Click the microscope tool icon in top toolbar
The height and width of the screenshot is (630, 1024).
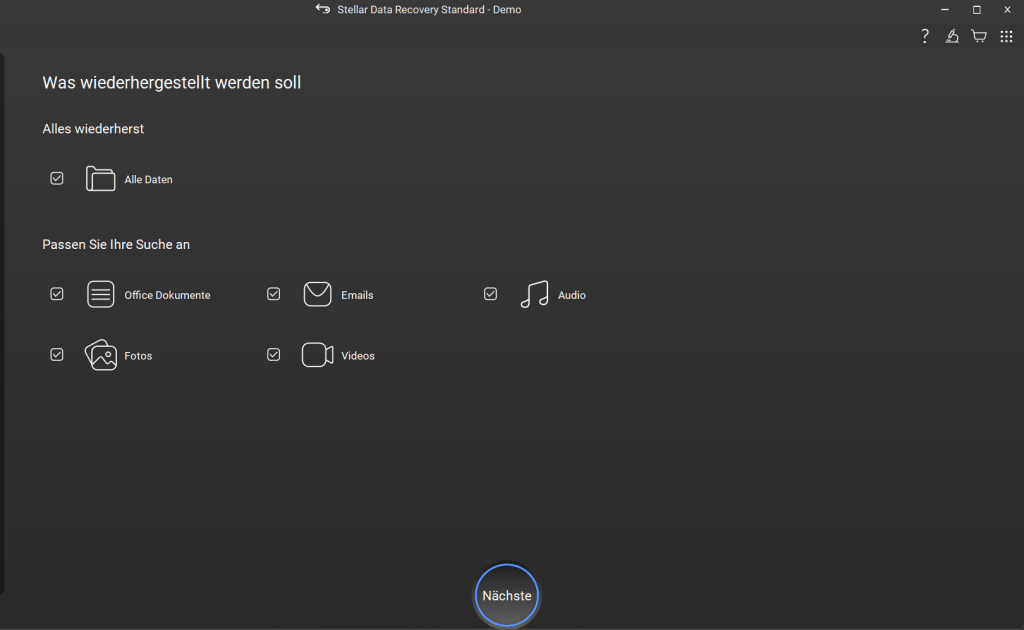coord(952,36)
